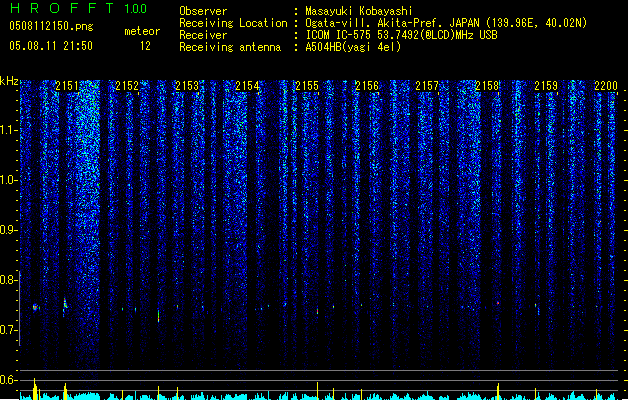Click the date stamp 05.08.11 21:50
The height and width of the screenshot is (400, 629).
pos(51,46)
